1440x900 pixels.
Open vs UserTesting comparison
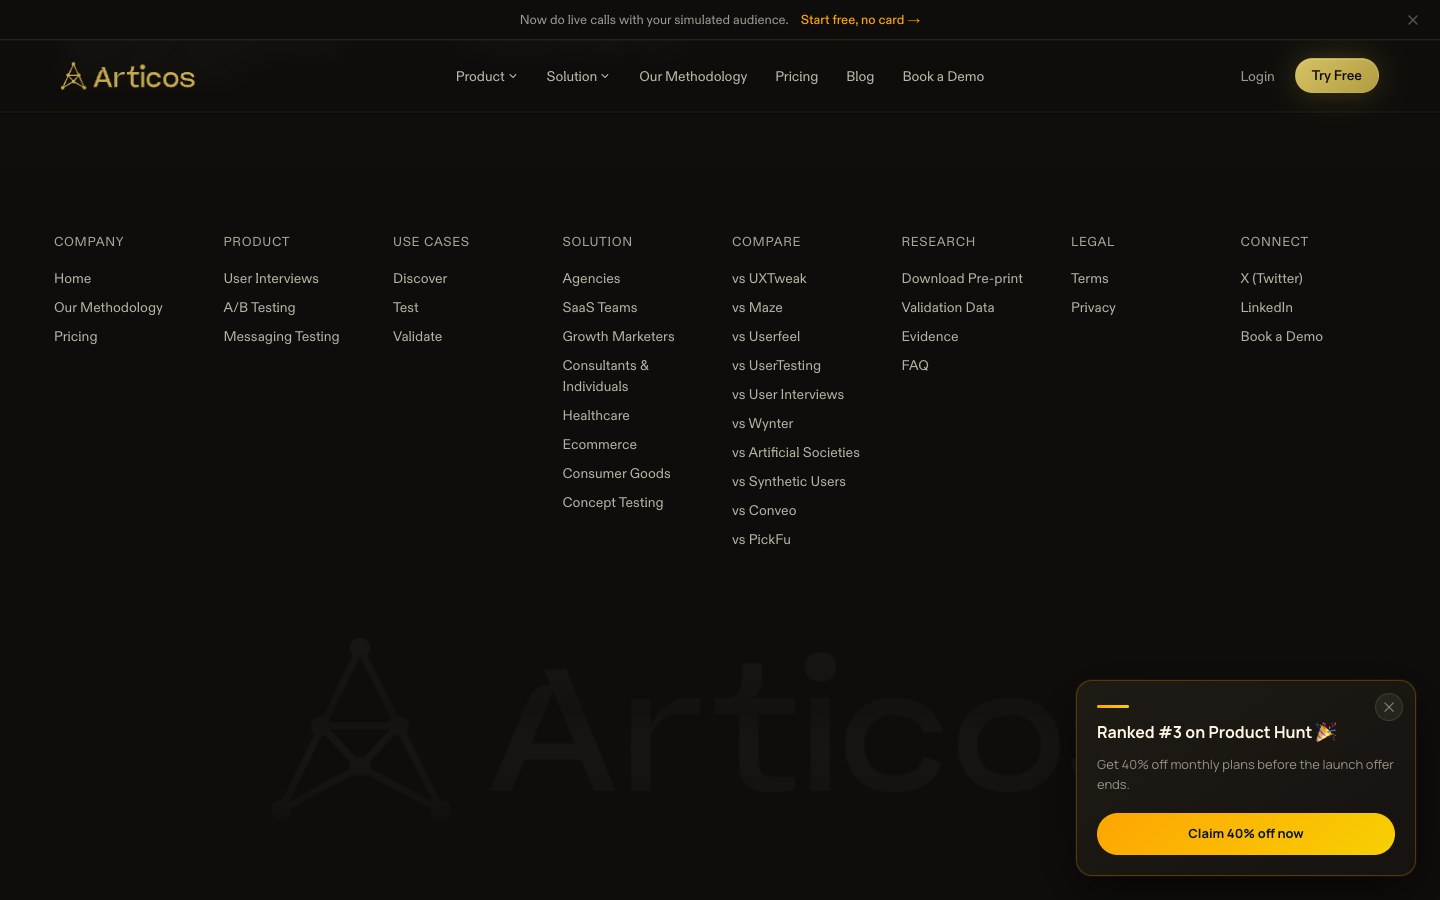click(x=776, y=365)
